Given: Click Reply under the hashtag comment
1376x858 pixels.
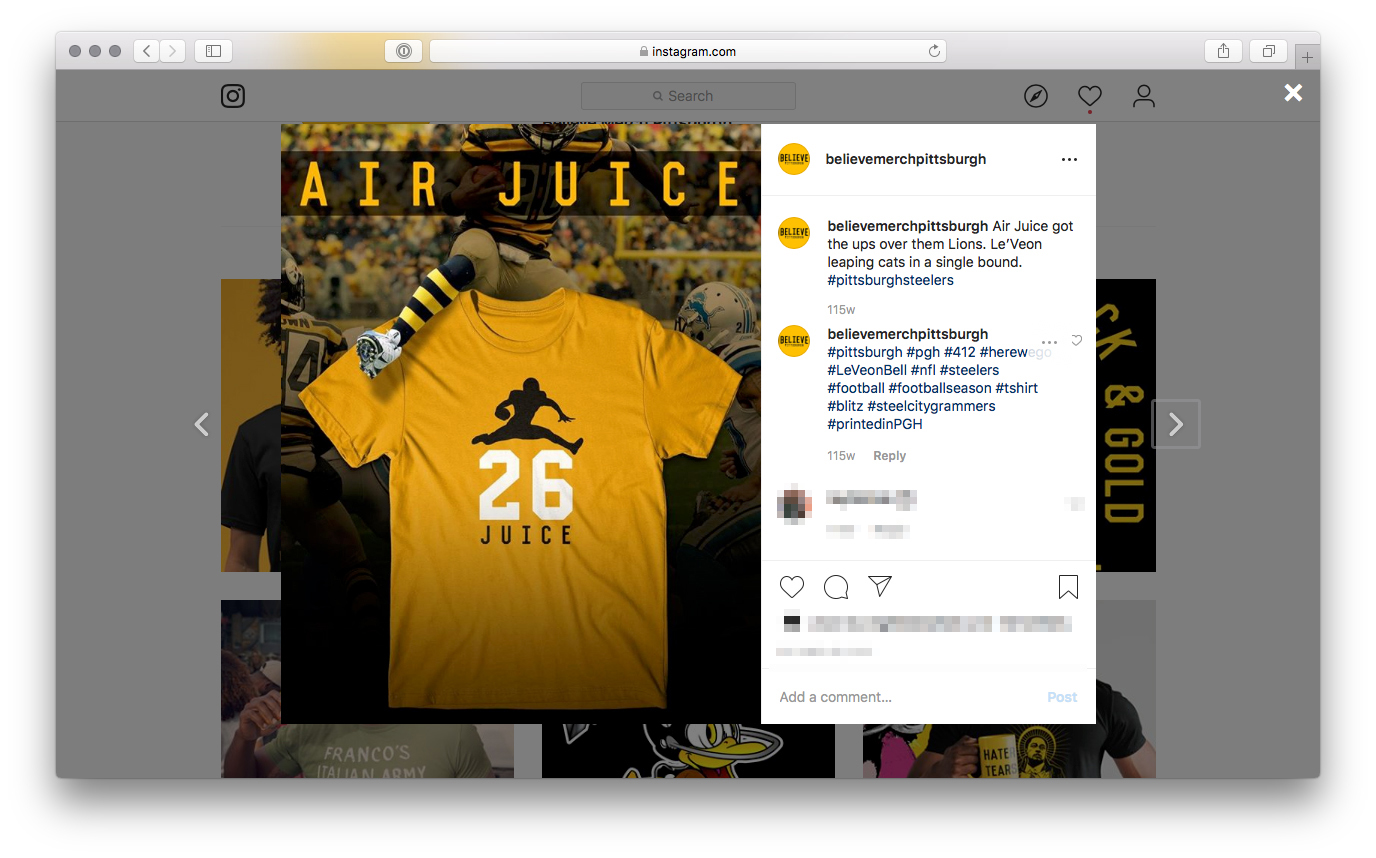Looking at the screenshot, I should coord(889,456).
